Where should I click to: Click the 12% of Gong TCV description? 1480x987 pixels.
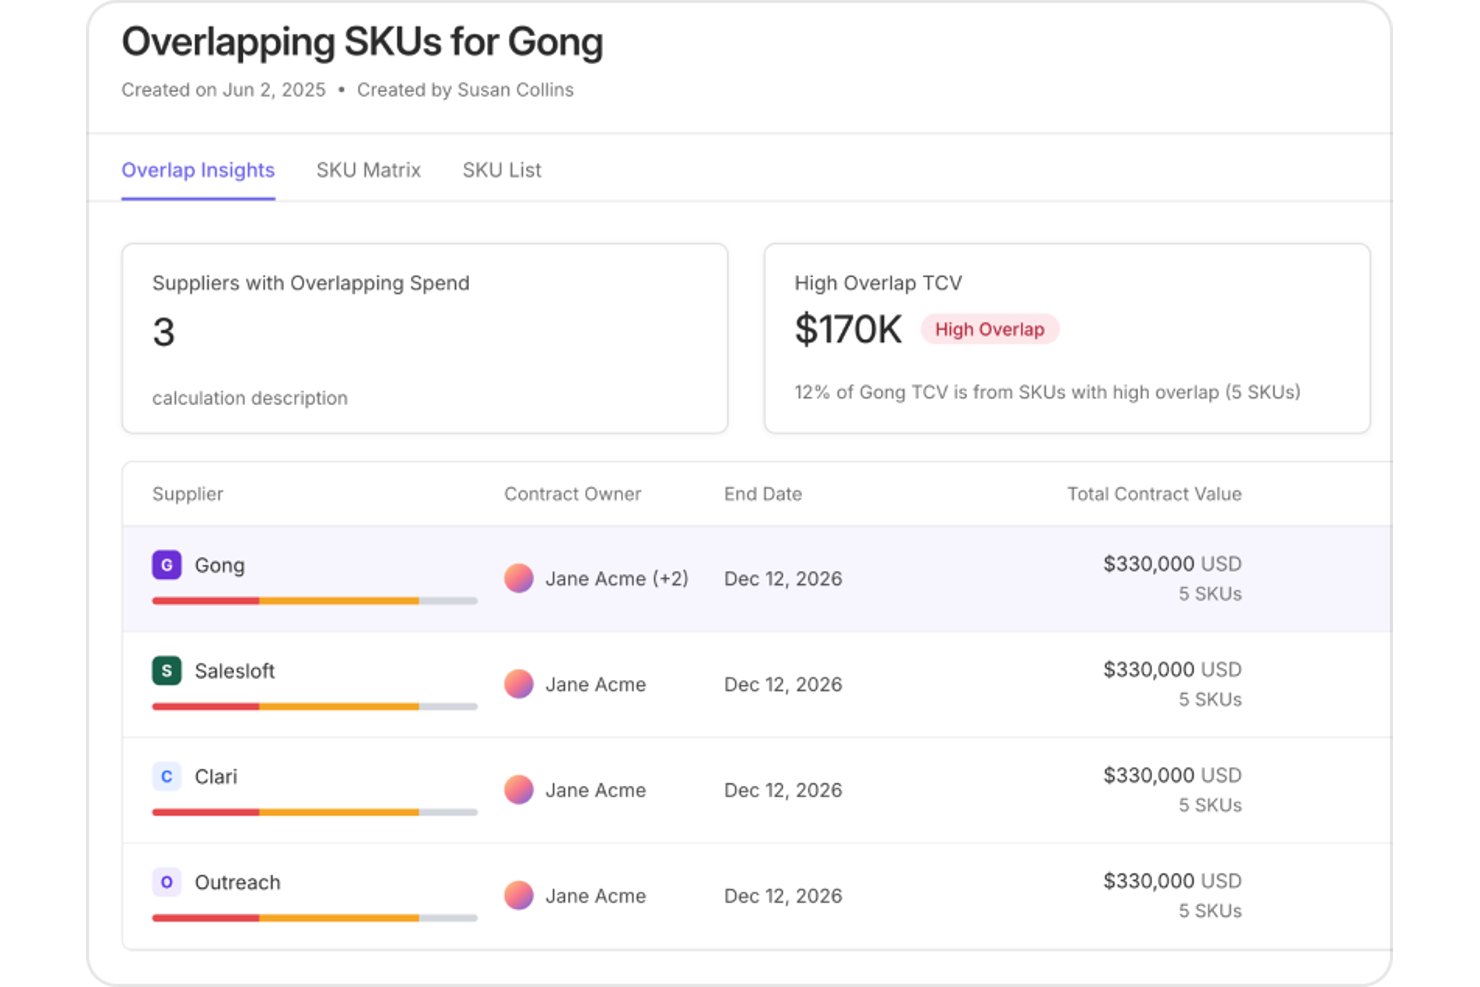1047,392
